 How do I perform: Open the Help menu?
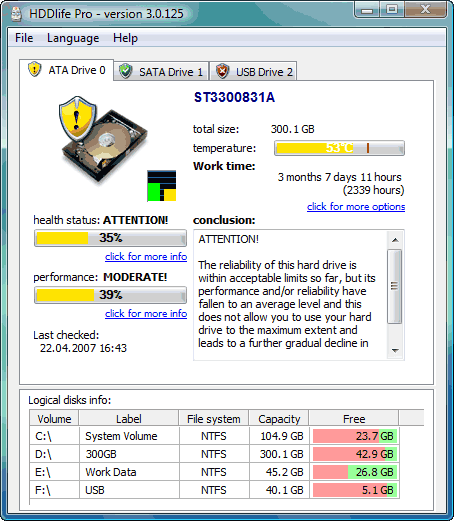[125, 38]
